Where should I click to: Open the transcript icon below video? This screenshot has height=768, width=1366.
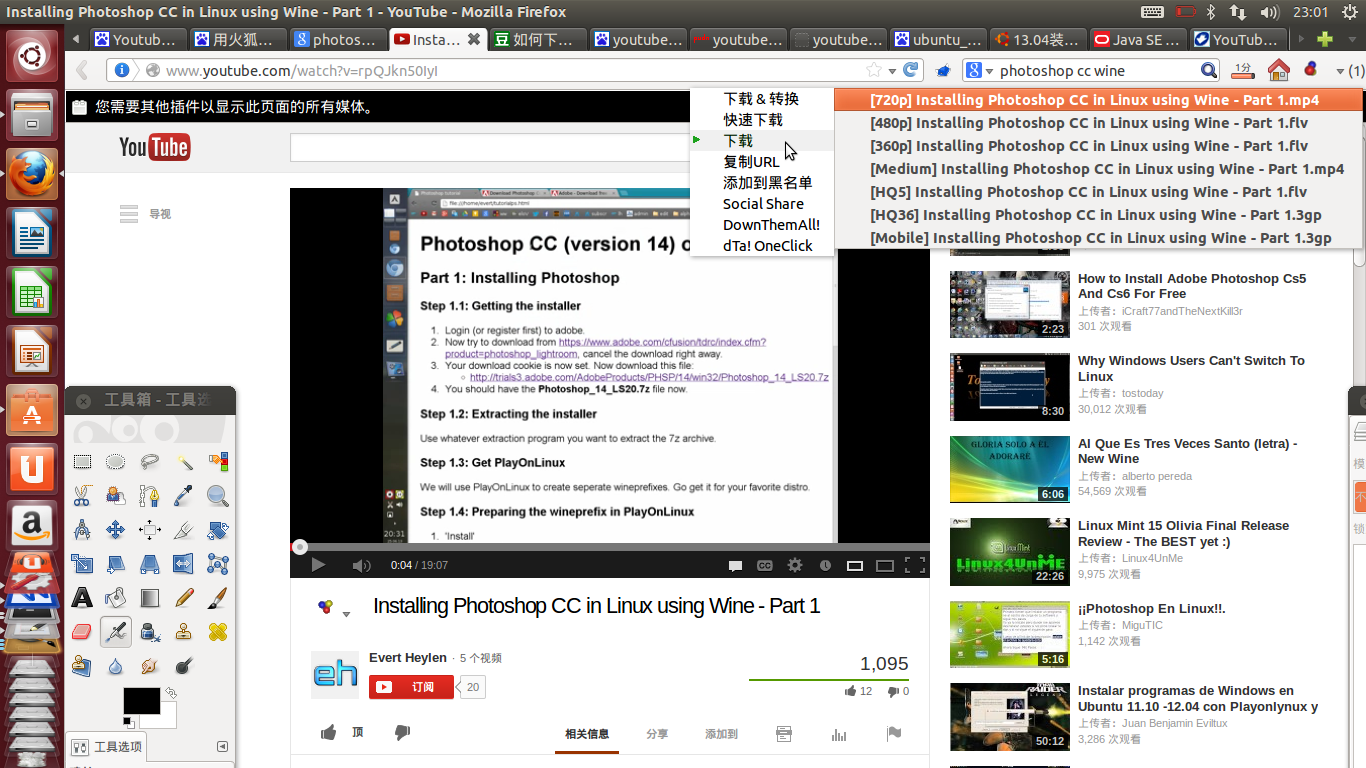point(784,734)
